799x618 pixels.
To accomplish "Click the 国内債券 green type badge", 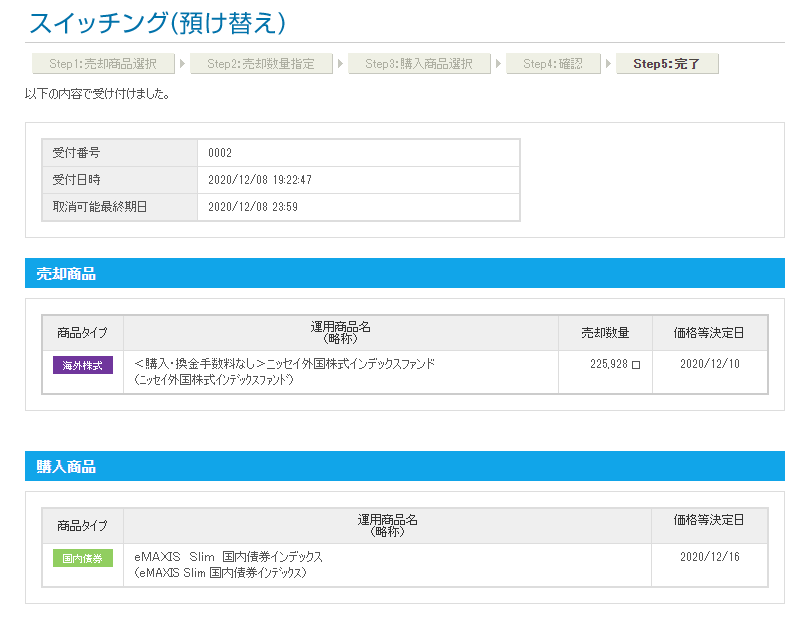I will pos(83,558).
